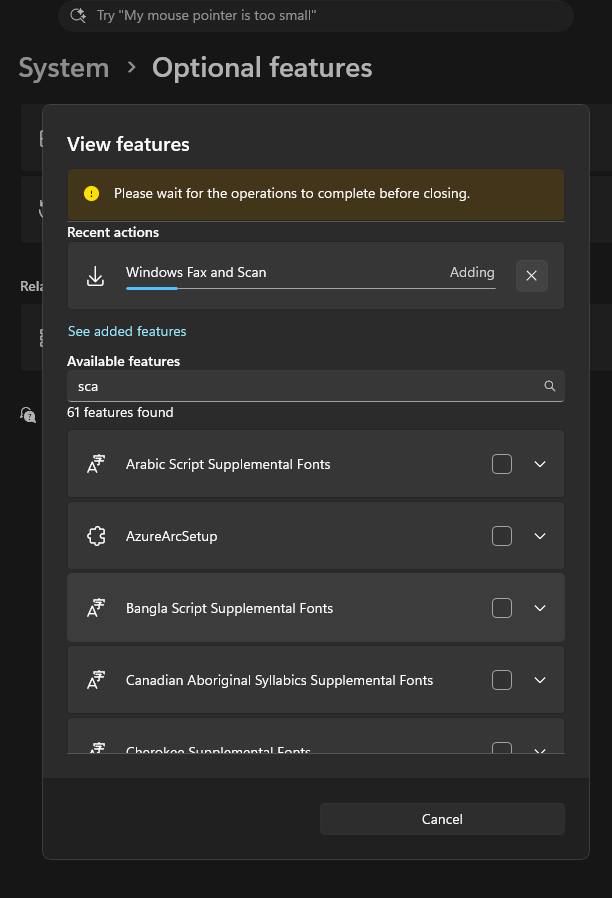This screenshot has width=612, height=898.
Task: Select the Bangla Script Supplemental Fonts checkbox
Action: pyautogui.click(x=502, y=608)
